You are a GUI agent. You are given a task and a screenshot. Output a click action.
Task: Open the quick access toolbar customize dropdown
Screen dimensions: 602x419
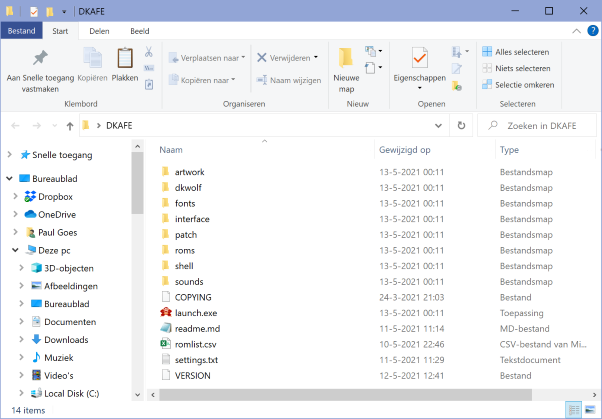64,12
